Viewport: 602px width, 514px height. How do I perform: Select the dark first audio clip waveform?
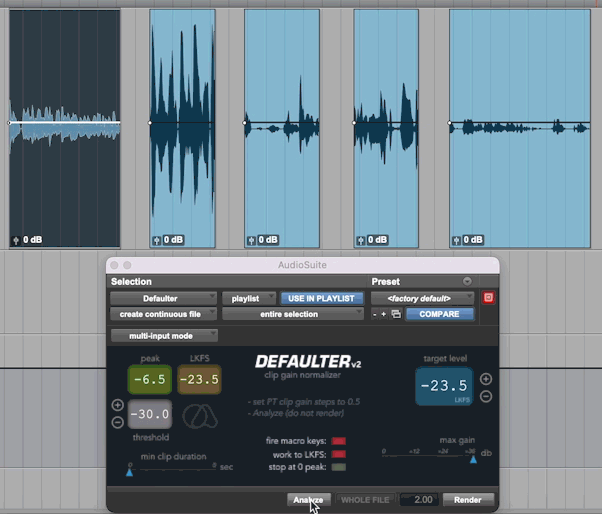click(64, 129)
